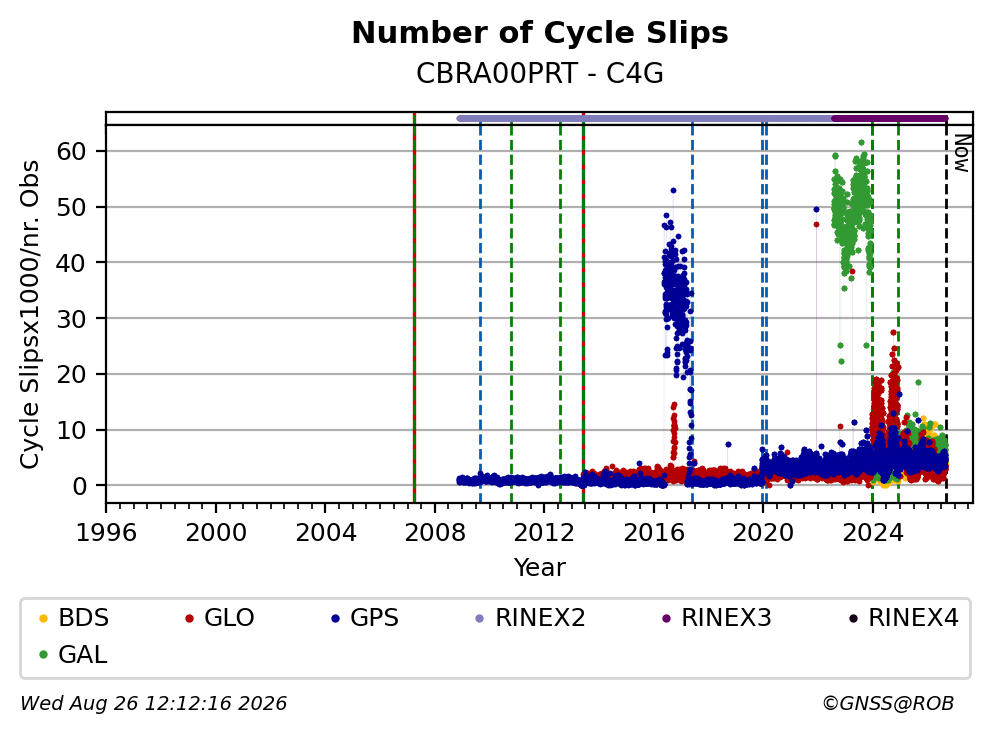This screenshot has height=734, width=992.
Task: Click the y-axis label 'Cycle Slipsx1000/nr. Obs'
Action: pyautogui.click(x=30, y=314)
